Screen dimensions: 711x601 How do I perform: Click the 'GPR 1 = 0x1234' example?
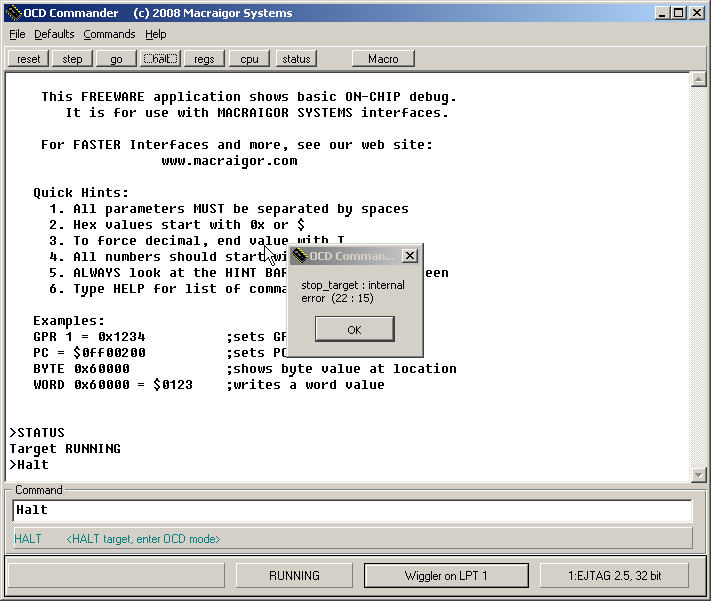[x=89, y=337]
